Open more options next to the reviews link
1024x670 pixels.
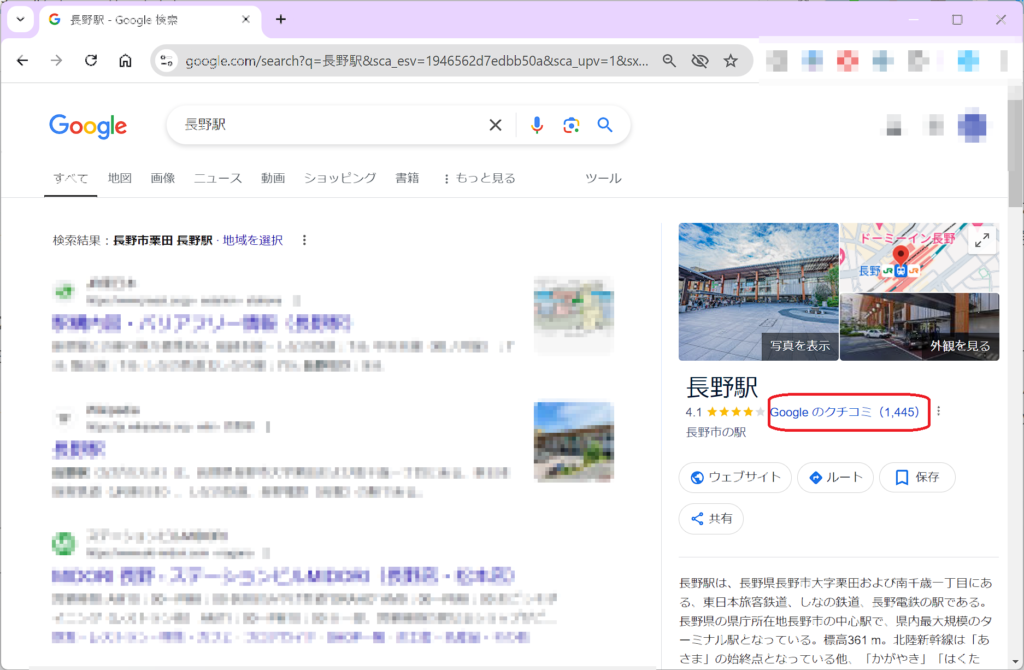[x=938, y=411]
